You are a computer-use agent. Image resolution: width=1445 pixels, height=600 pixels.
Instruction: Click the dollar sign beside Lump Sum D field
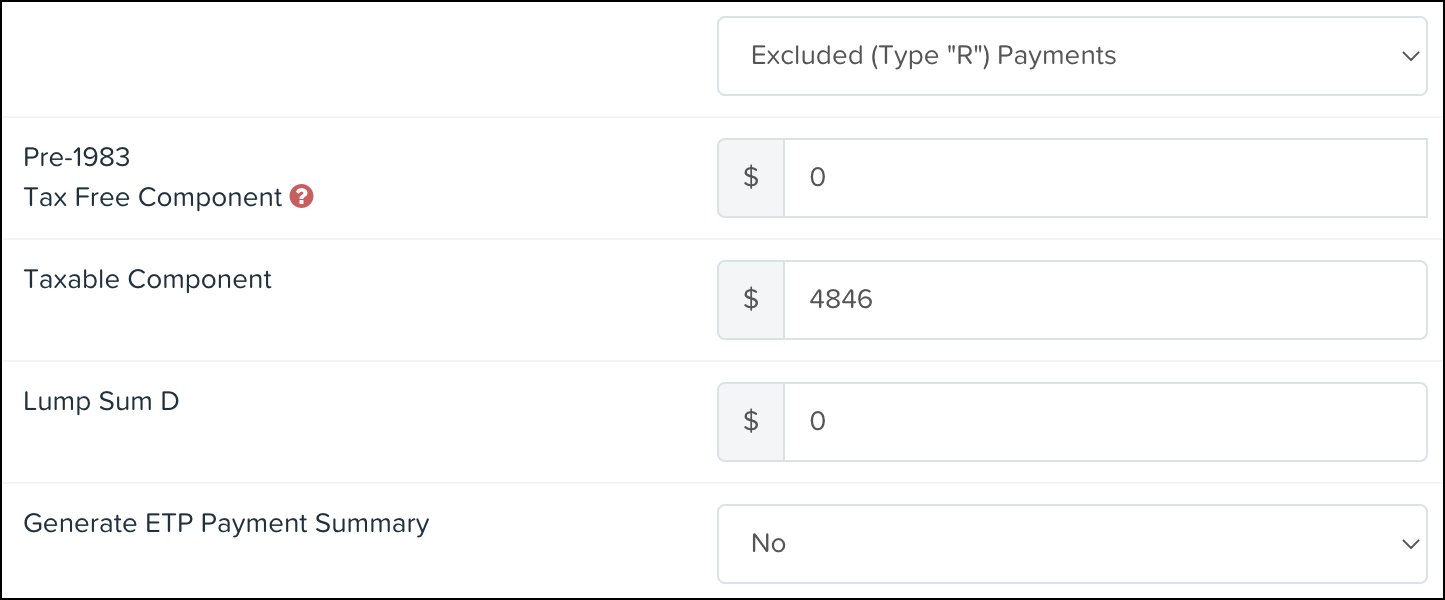751,422
